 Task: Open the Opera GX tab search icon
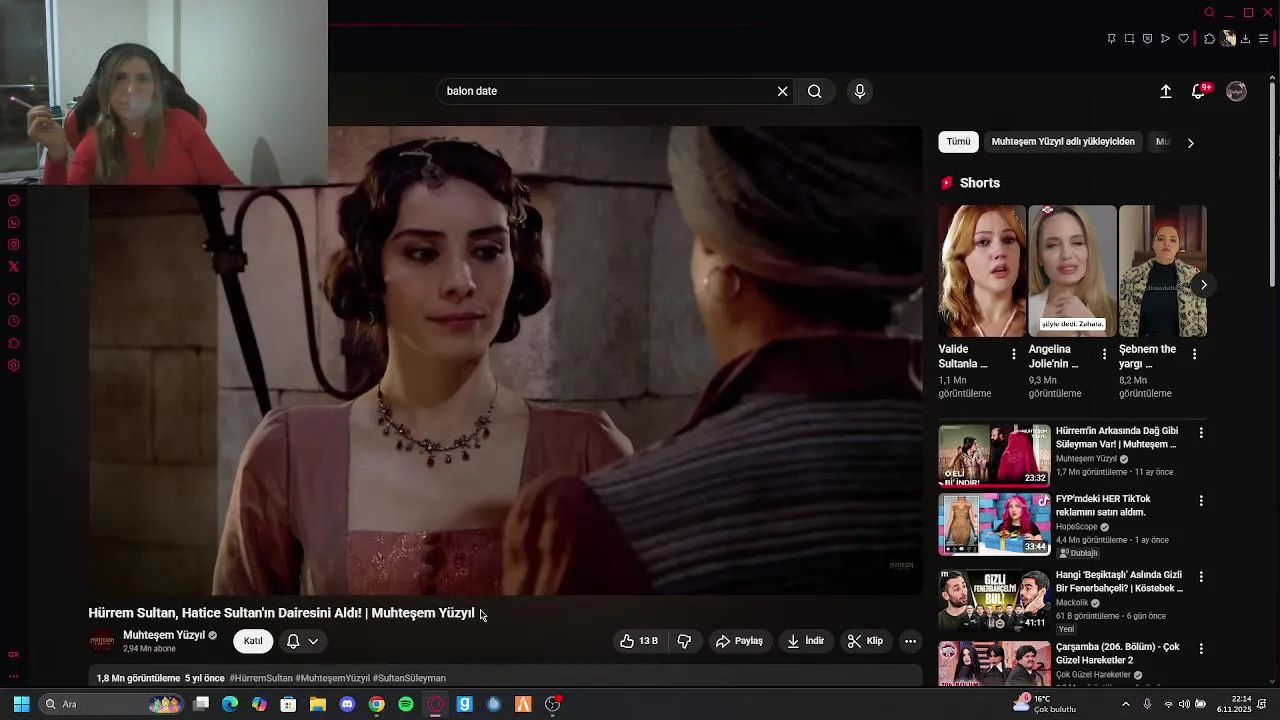coord(1209,13)
